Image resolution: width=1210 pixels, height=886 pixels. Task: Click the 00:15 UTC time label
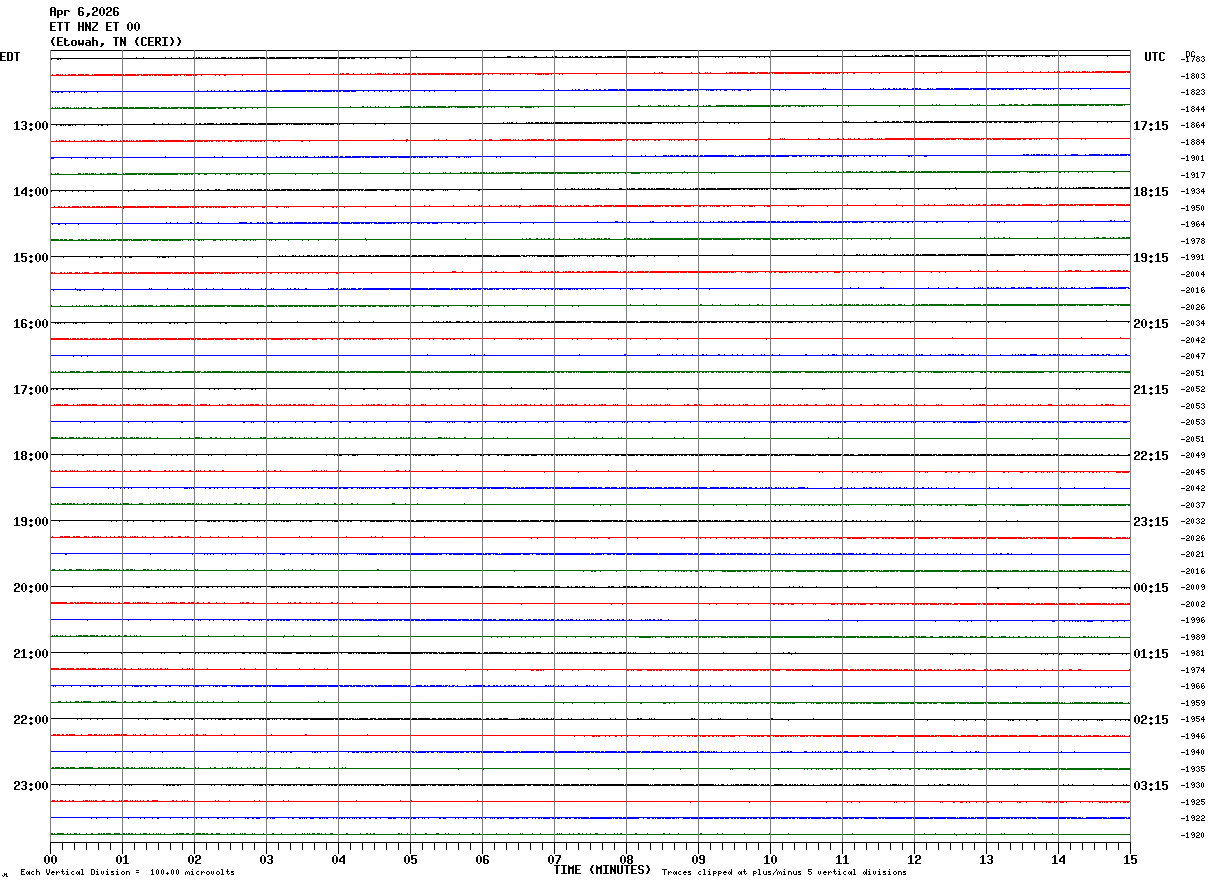1151,588
